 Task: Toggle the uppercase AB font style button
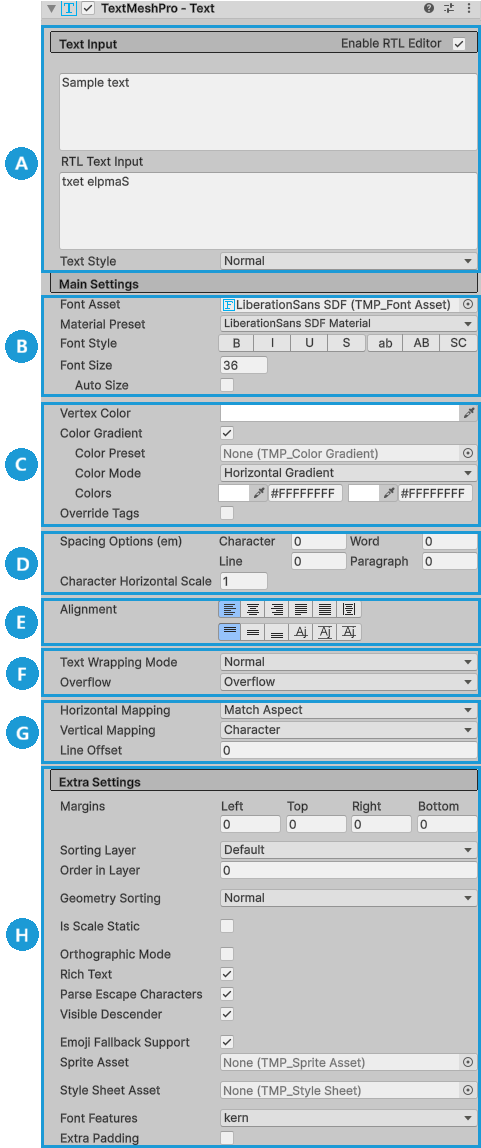tap(421, 343)
